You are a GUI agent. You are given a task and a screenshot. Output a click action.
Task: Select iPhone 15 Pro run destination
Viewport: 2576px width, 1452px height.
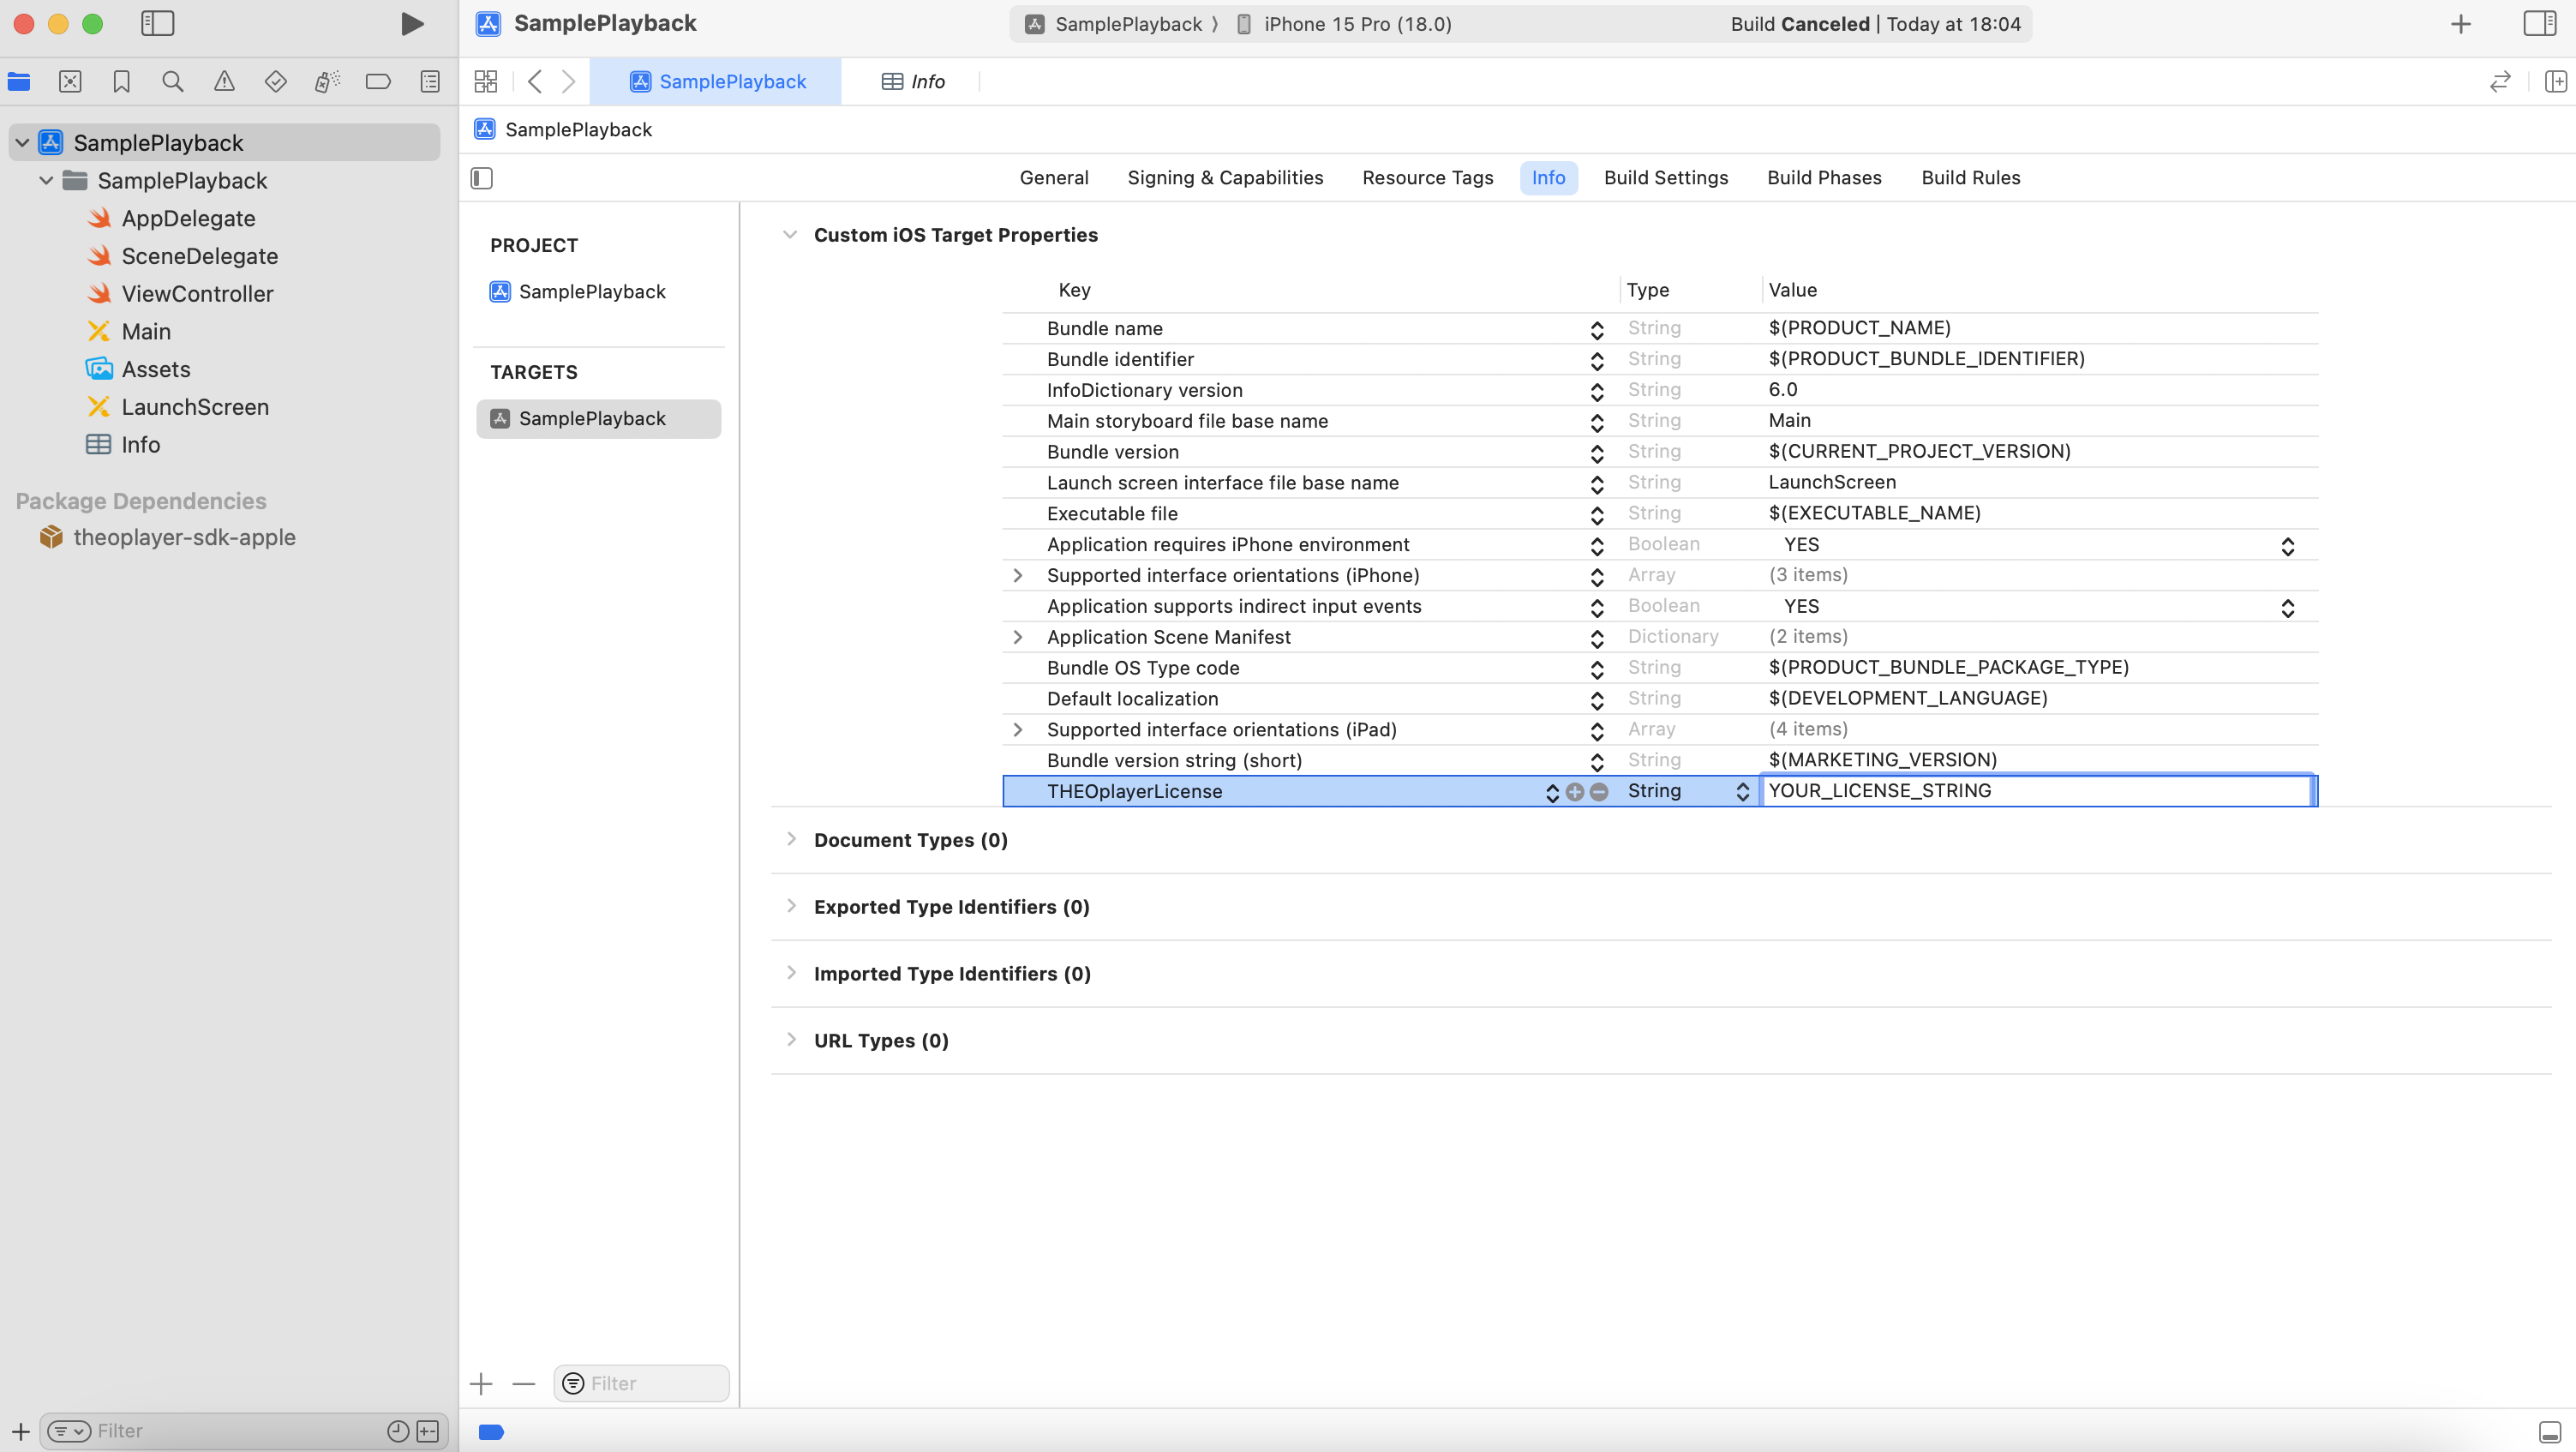point(1356,24)
